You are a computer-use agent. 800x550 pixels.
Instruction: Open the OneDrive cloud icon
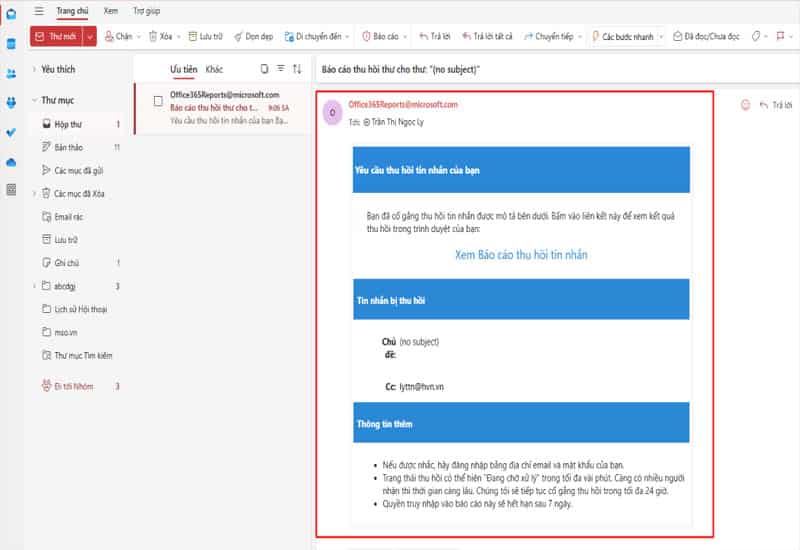(11, 162)
